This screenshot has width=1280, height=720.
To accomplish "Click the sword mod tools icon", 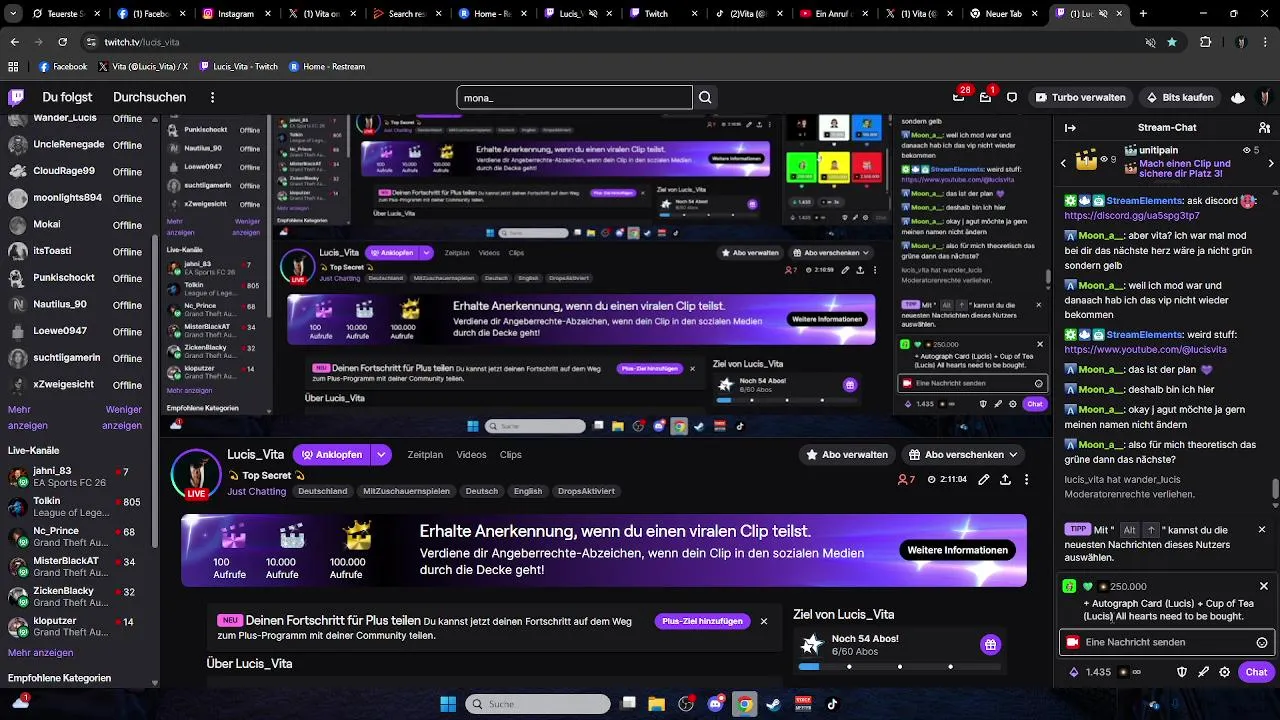I will [1203, 672].
